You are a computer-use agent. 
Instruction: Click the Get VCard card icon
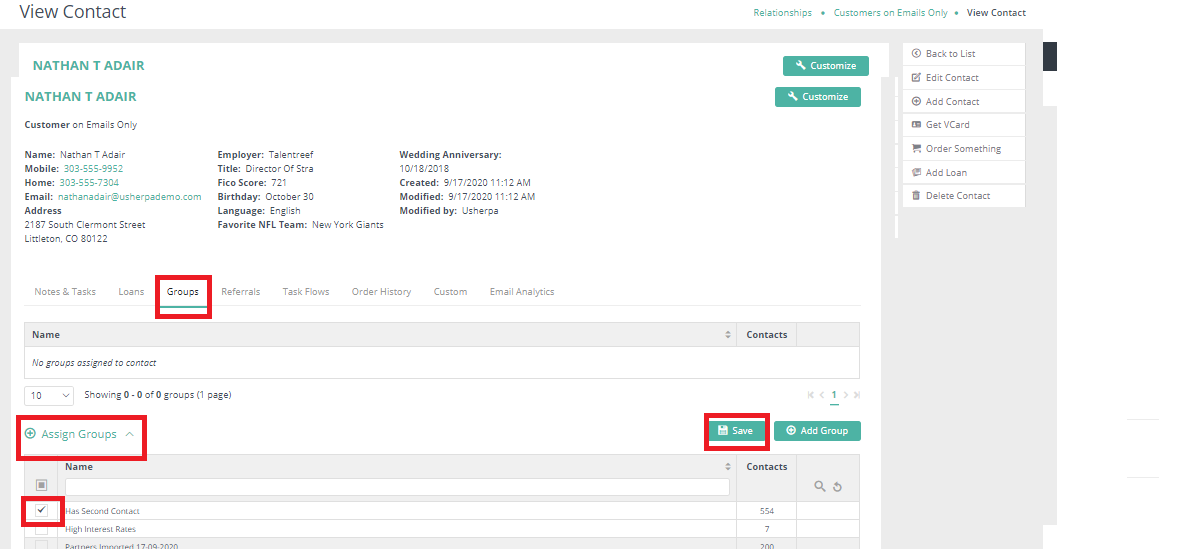tap(916, 125)
